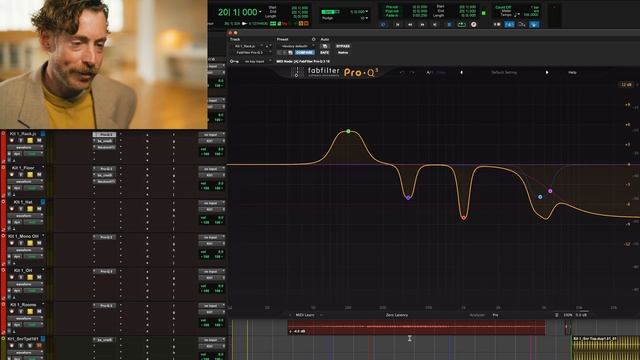Image resolution: width=640 pixels, height=360 pixels.
Task: Select the red audio clip in timeline
Action: coord(416,327)
